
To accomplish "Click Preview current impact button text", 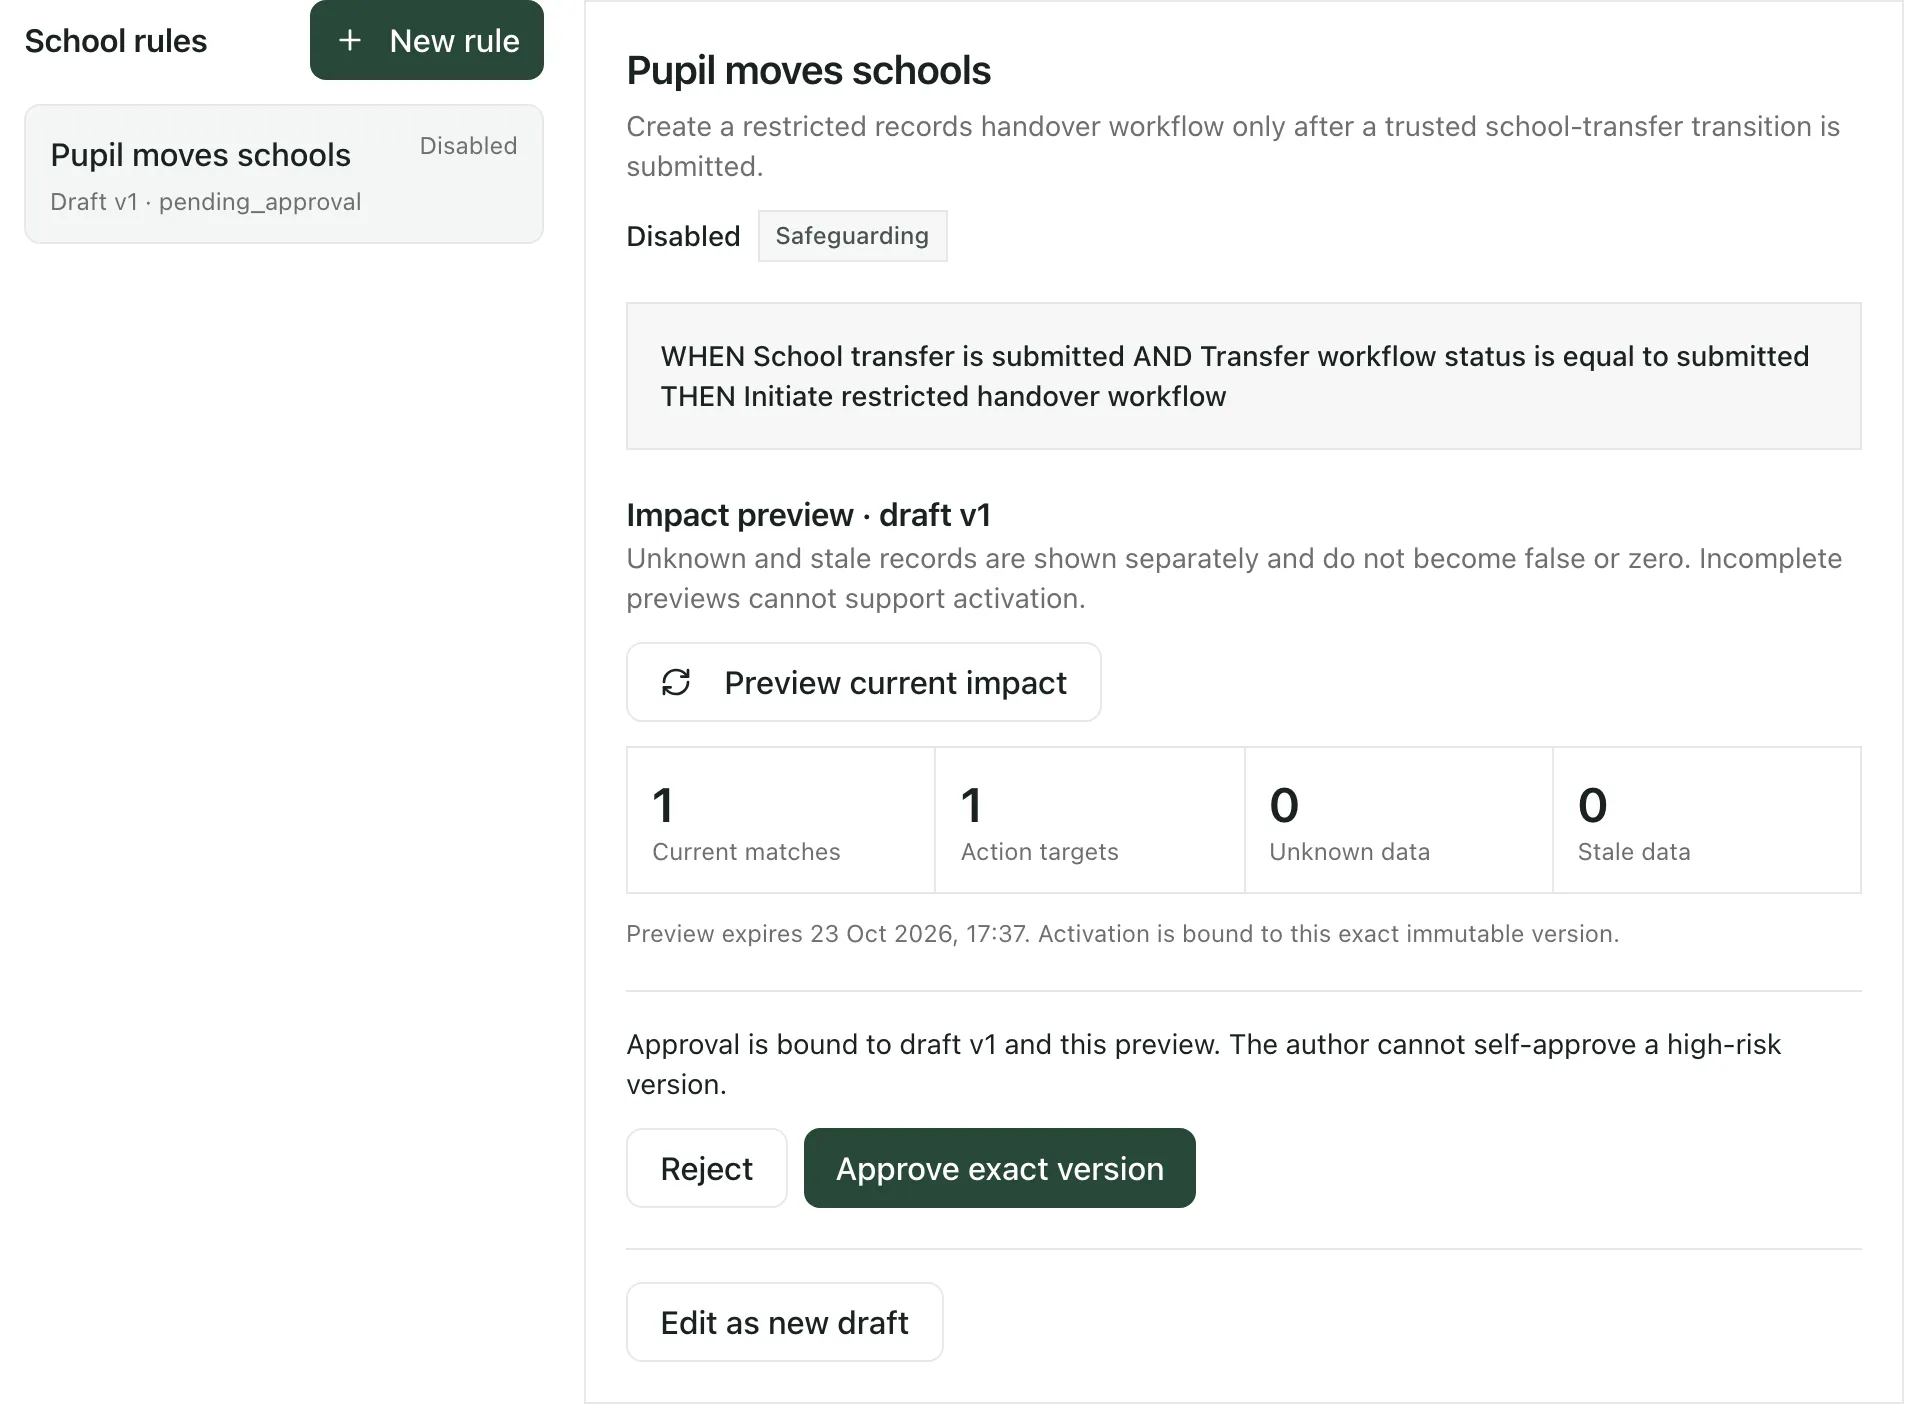I will pos(895,683).
